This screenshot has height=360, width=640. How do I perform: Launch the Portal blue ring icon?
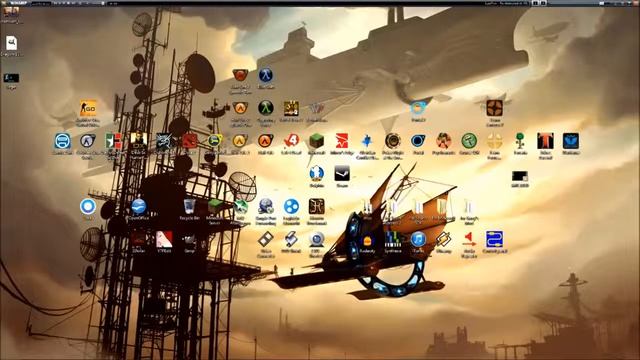[x=418, y=141]
